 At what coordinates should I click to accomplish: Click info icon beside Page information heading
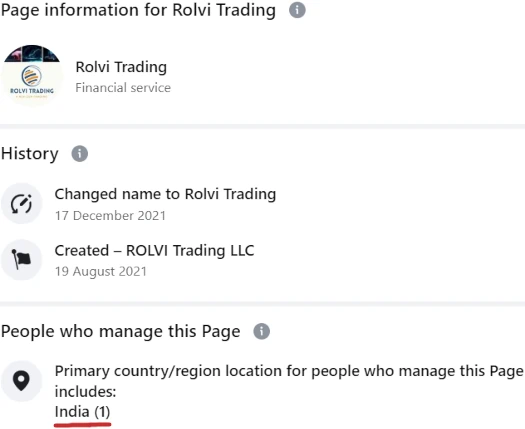coord(297,10)
